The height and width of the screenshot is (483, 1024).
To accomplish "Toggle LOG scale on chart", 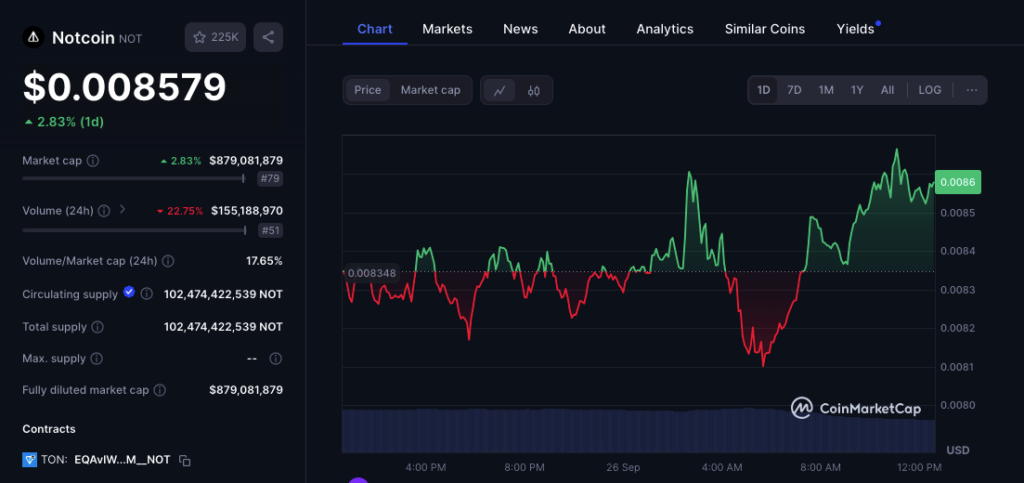I will point(930,90).
